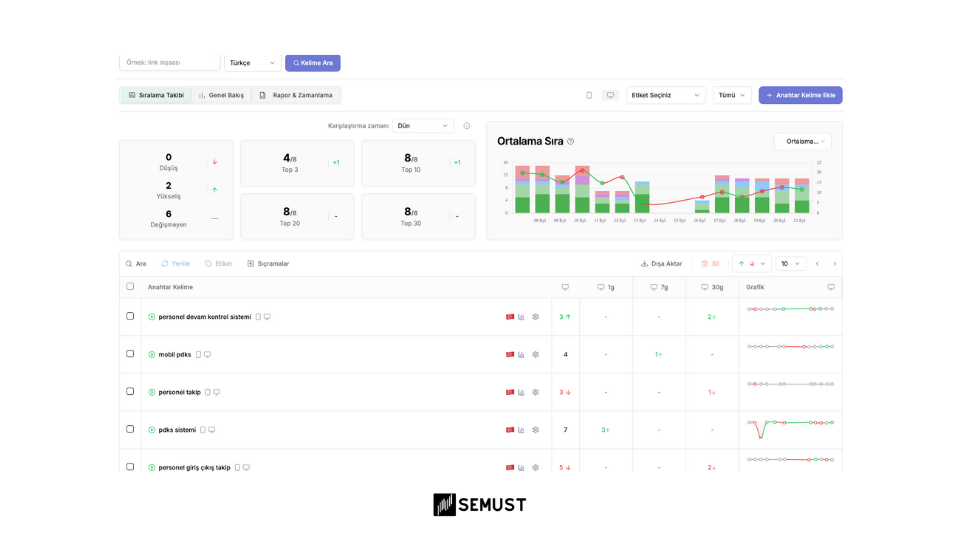
Task: Switch to the Genel Bakış tab
Action: [x=221, y=95]
